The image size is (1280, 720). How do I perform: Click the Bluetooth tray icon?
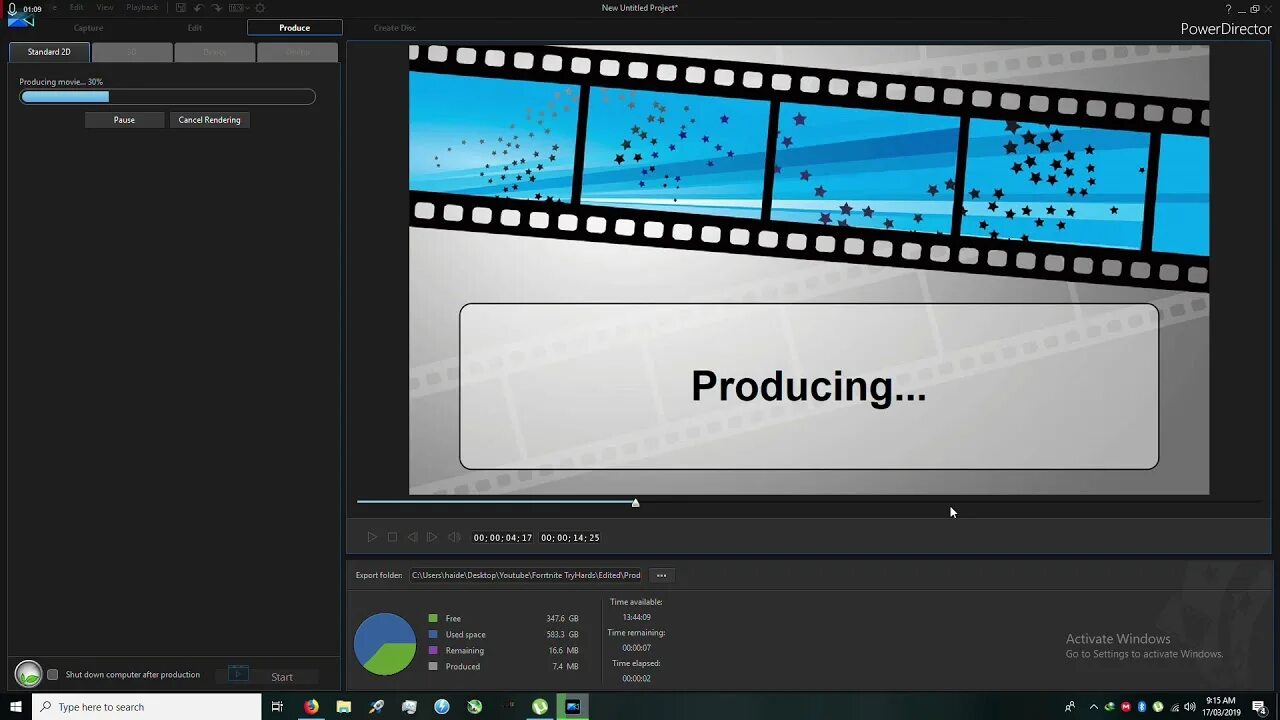(1142, 707)
